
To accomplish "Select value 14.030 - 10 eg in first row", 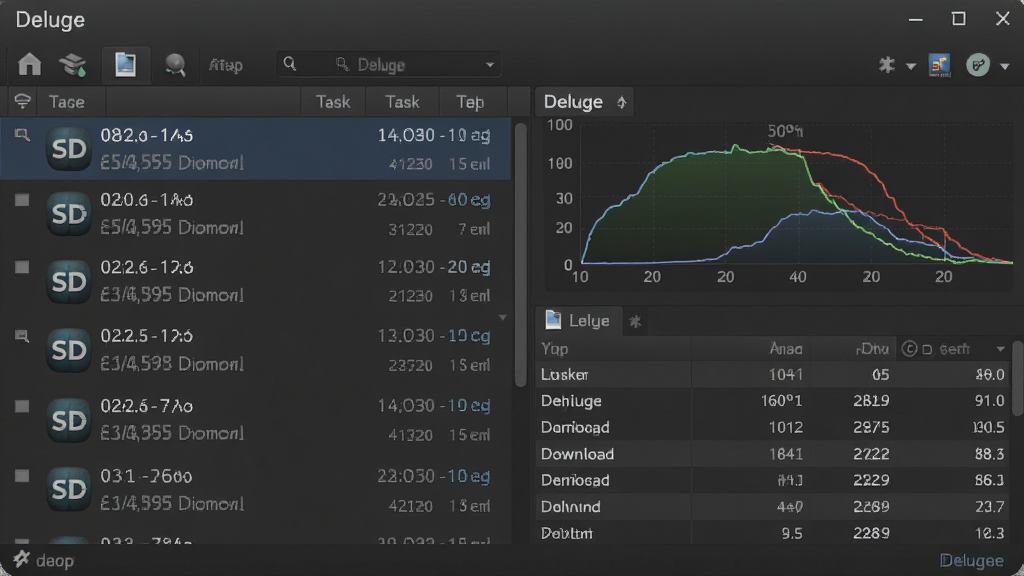I will click(x=434, y=135).
